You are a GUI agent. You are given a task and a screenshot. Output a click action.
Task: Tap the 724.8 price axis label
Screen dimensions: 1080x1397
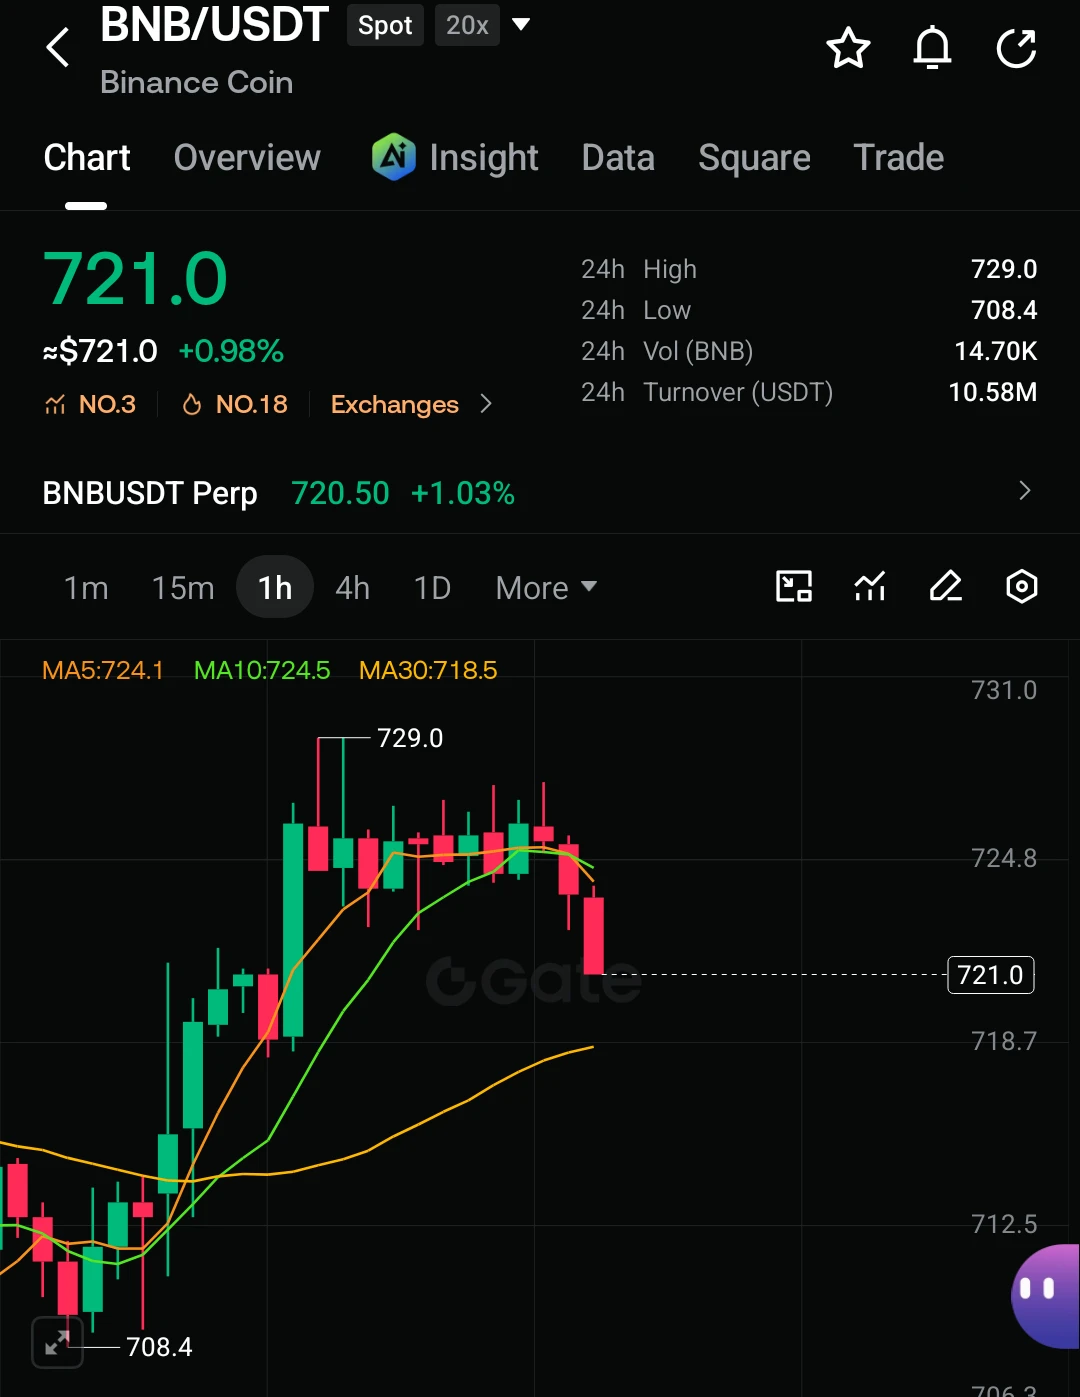(x=1004, y=858)
